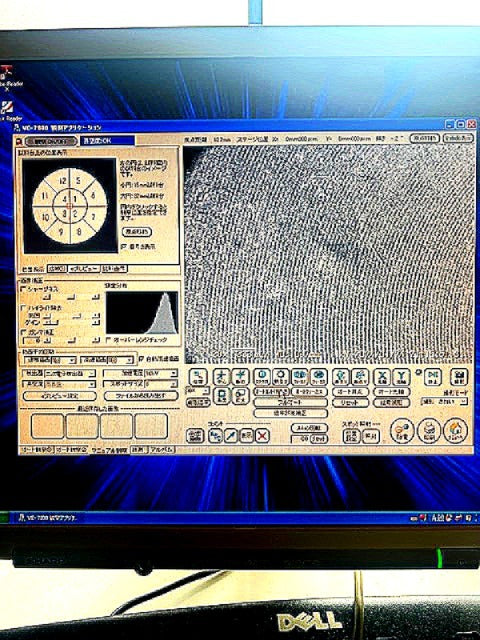Click the focus adjustment icon beside the magnifier
Screen dimensions: 480x640
click(222, 378)
